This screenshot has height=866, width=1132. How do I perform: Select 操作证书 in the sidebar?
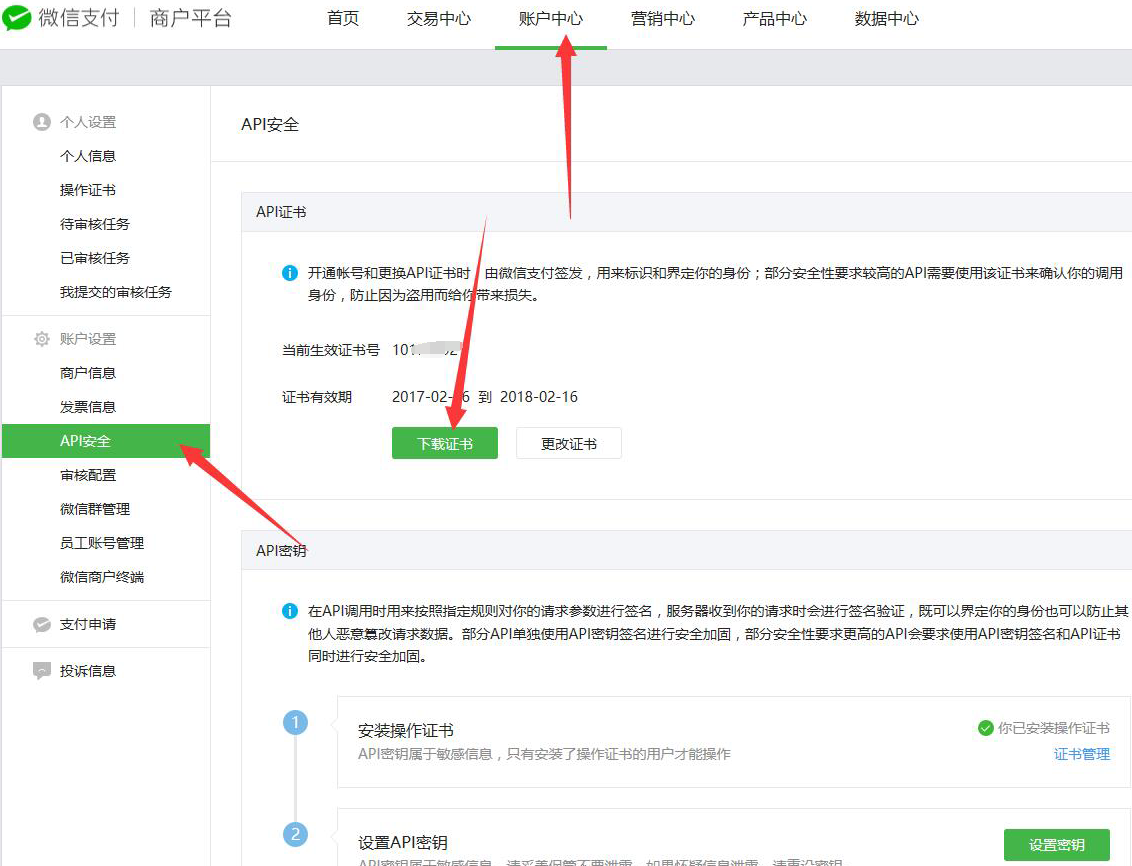[88, 190]
